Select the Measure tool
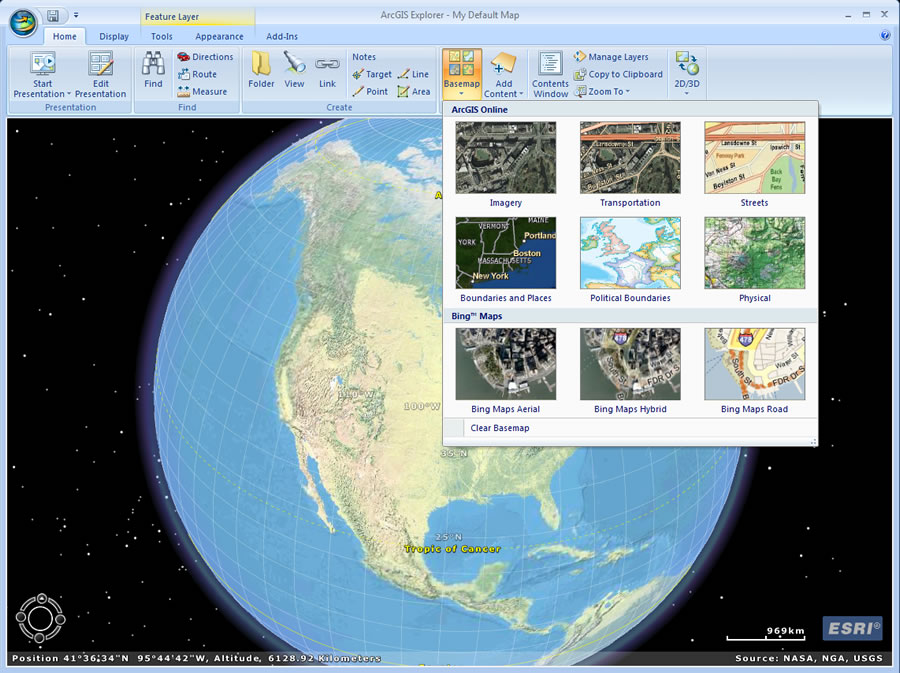This screenshot has width=900, height=673. tap(202, 91)
